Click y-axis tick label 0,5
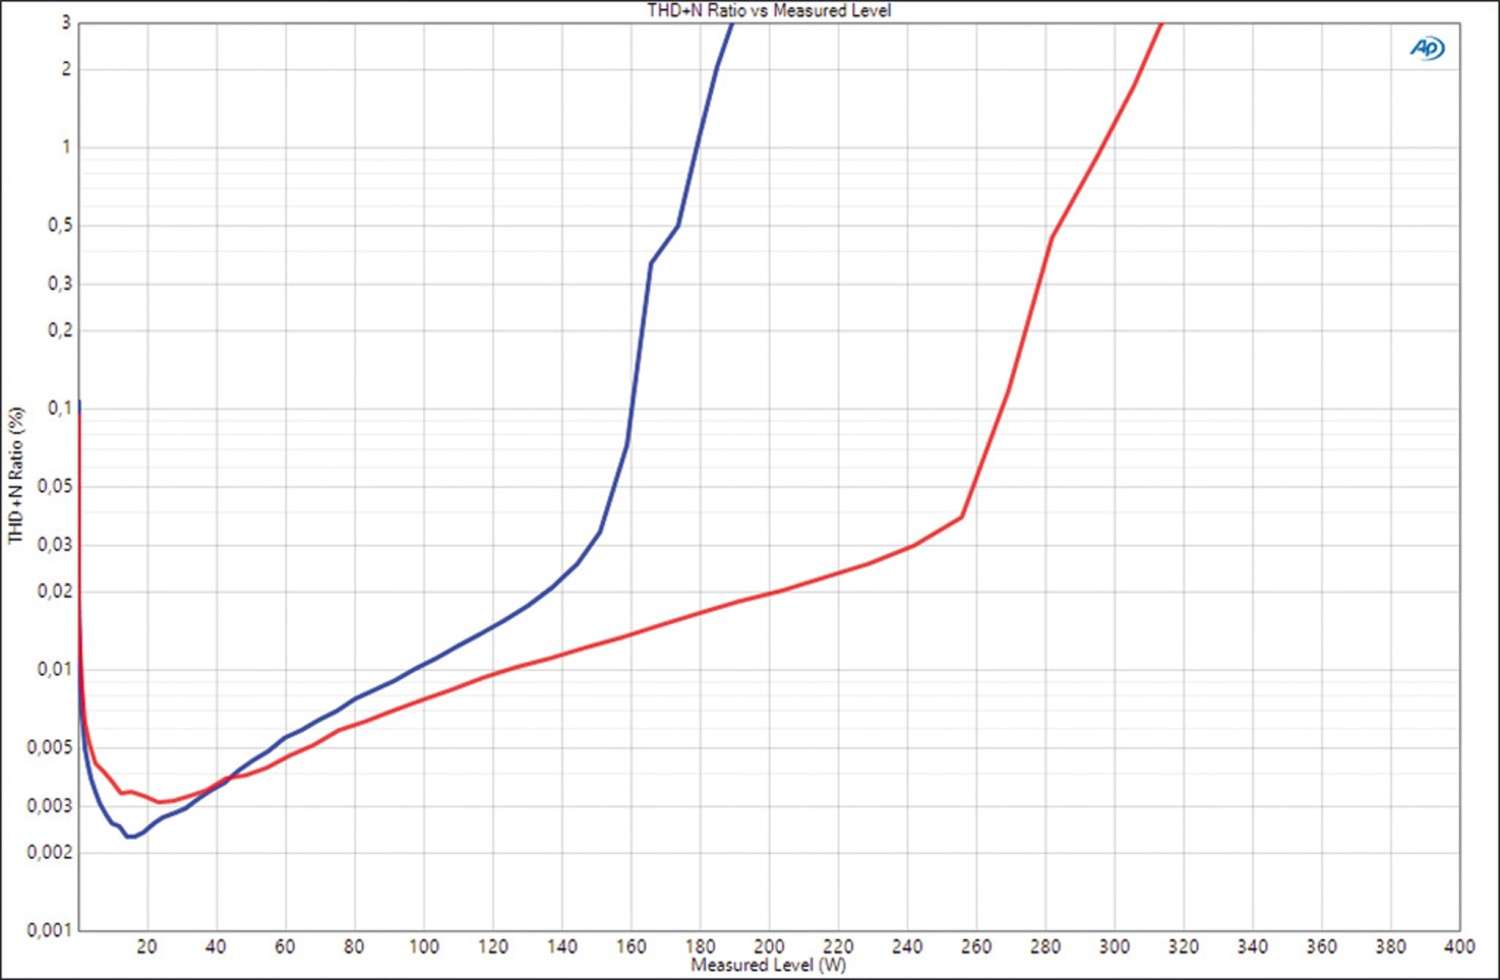 click(60, 226)
